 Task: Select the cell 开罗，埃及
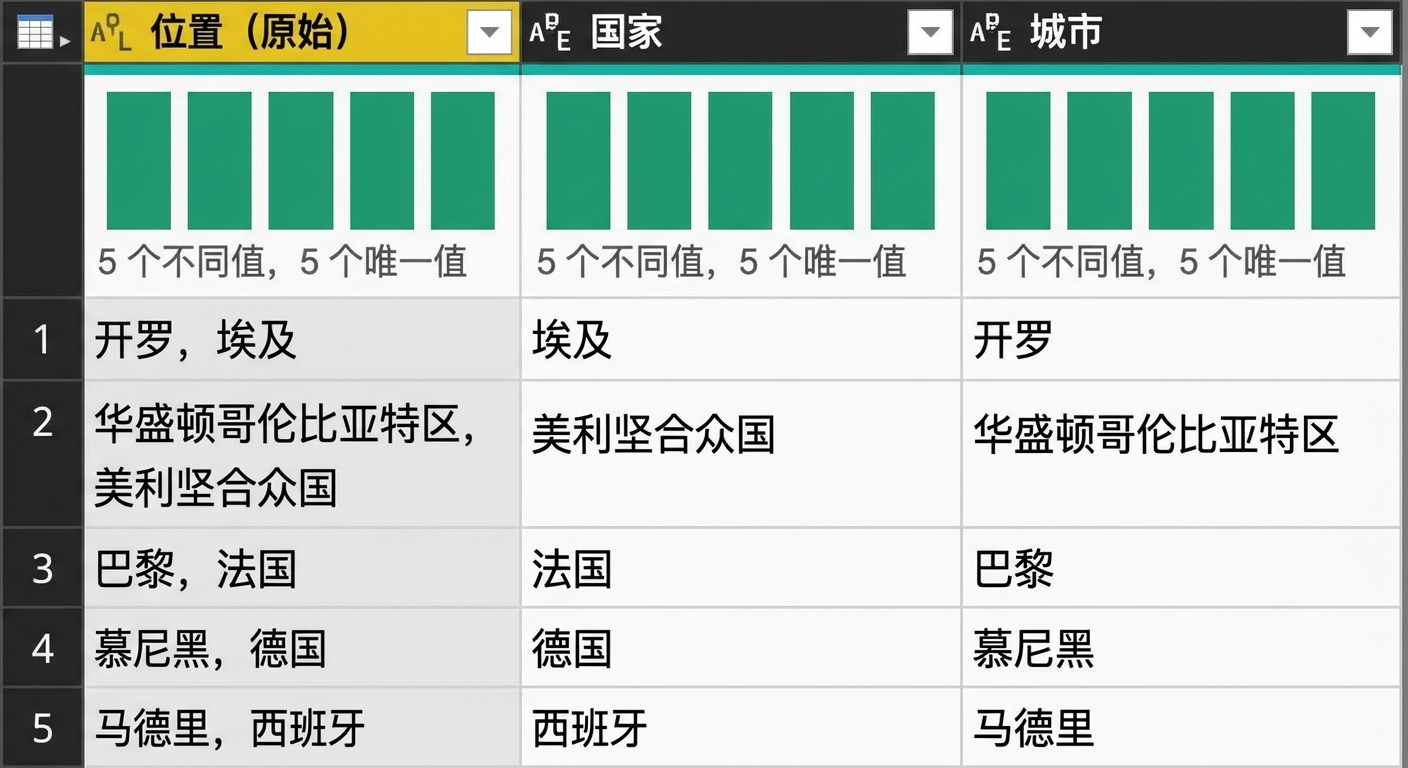[x=302, y=340]
